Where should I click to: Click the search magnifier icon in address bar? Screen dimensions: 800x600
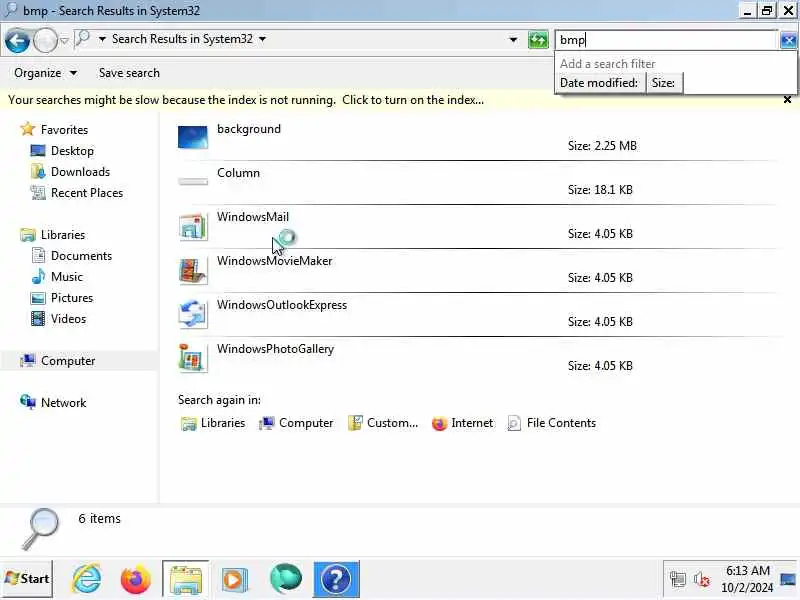click(x=82, y=39)
